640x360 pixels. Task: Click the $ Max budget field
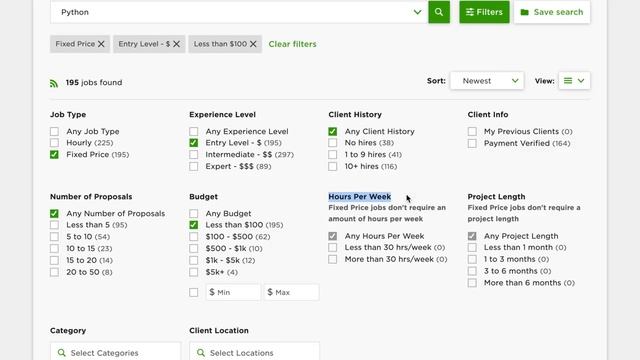pos(291,292)
